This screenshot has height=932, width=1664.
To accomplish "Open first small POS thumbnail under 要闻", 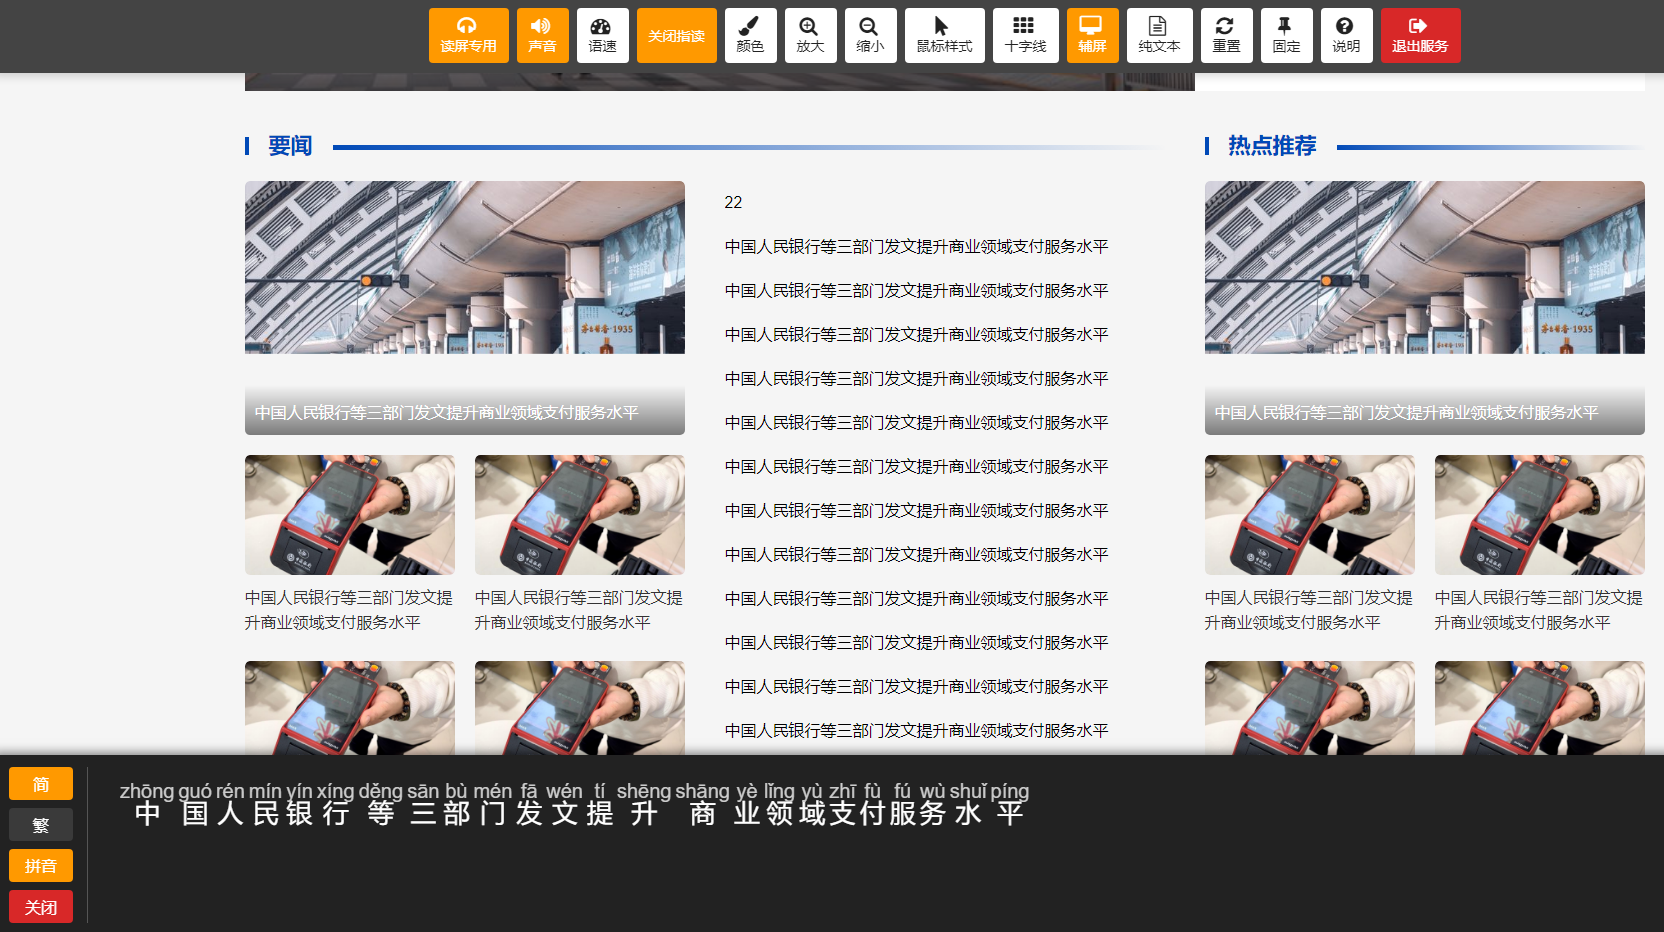I will (x=350, y=515).
